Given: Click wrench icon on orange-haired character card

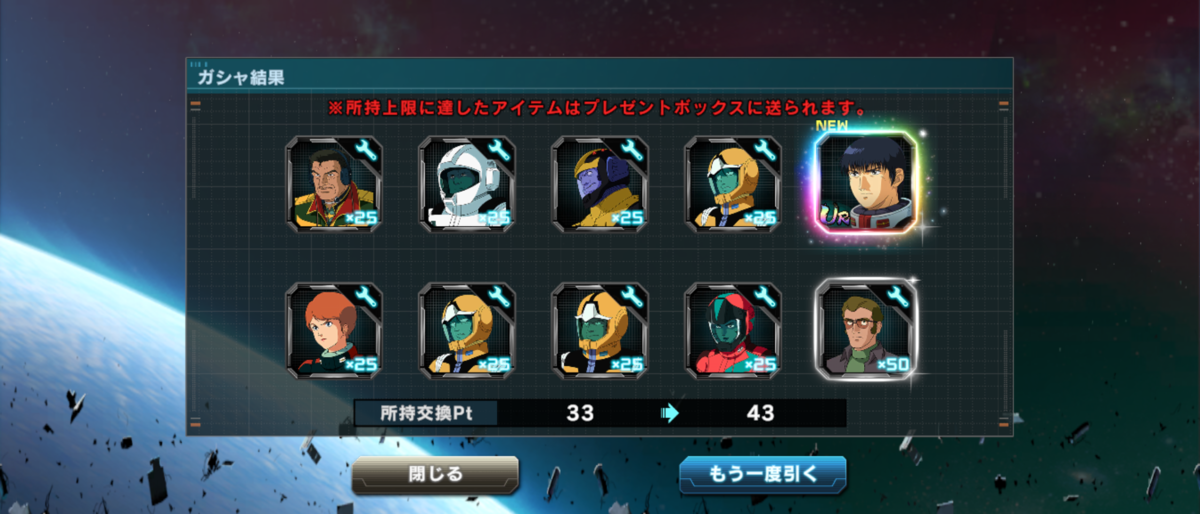Looking at the screenshot, I should (366, 297).
